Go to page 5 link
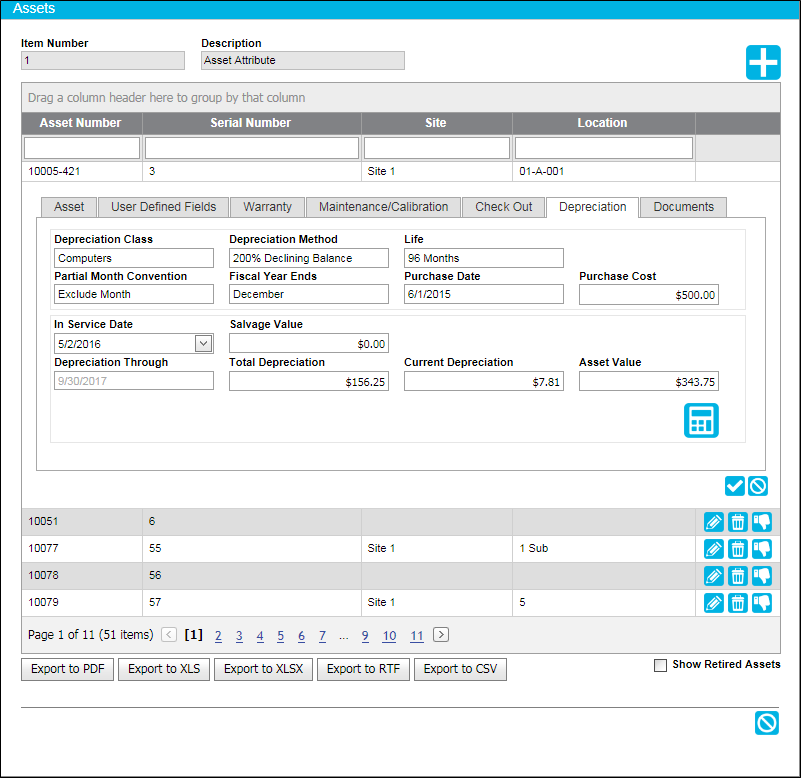Viewport: 801px width, 778px height. pyautogui.click(x=280, y=635)
